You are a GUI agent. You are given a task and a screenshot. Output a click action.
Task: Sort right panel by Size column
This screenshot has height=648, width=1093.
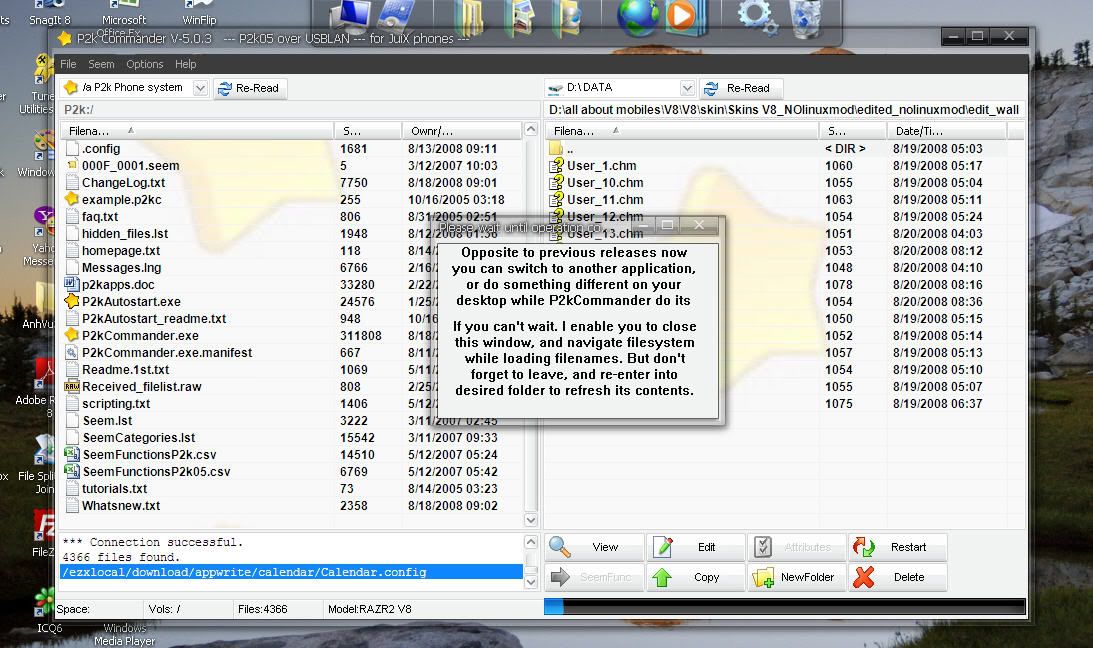pos(853,131)
